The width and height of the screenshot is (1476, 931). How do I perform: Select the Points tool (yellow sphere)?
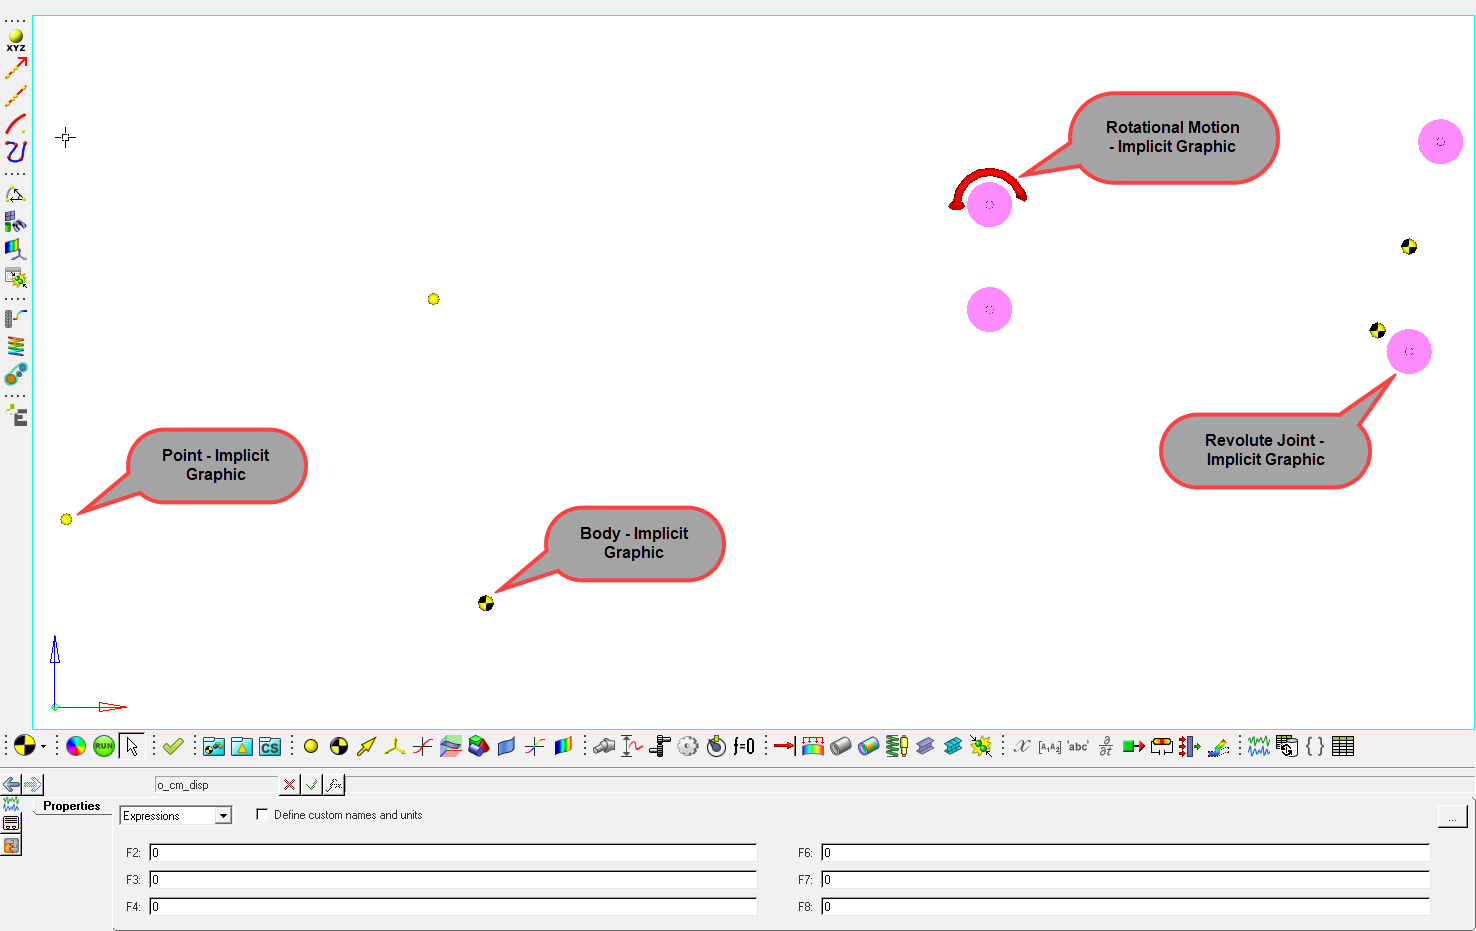[x=311, y=746]
